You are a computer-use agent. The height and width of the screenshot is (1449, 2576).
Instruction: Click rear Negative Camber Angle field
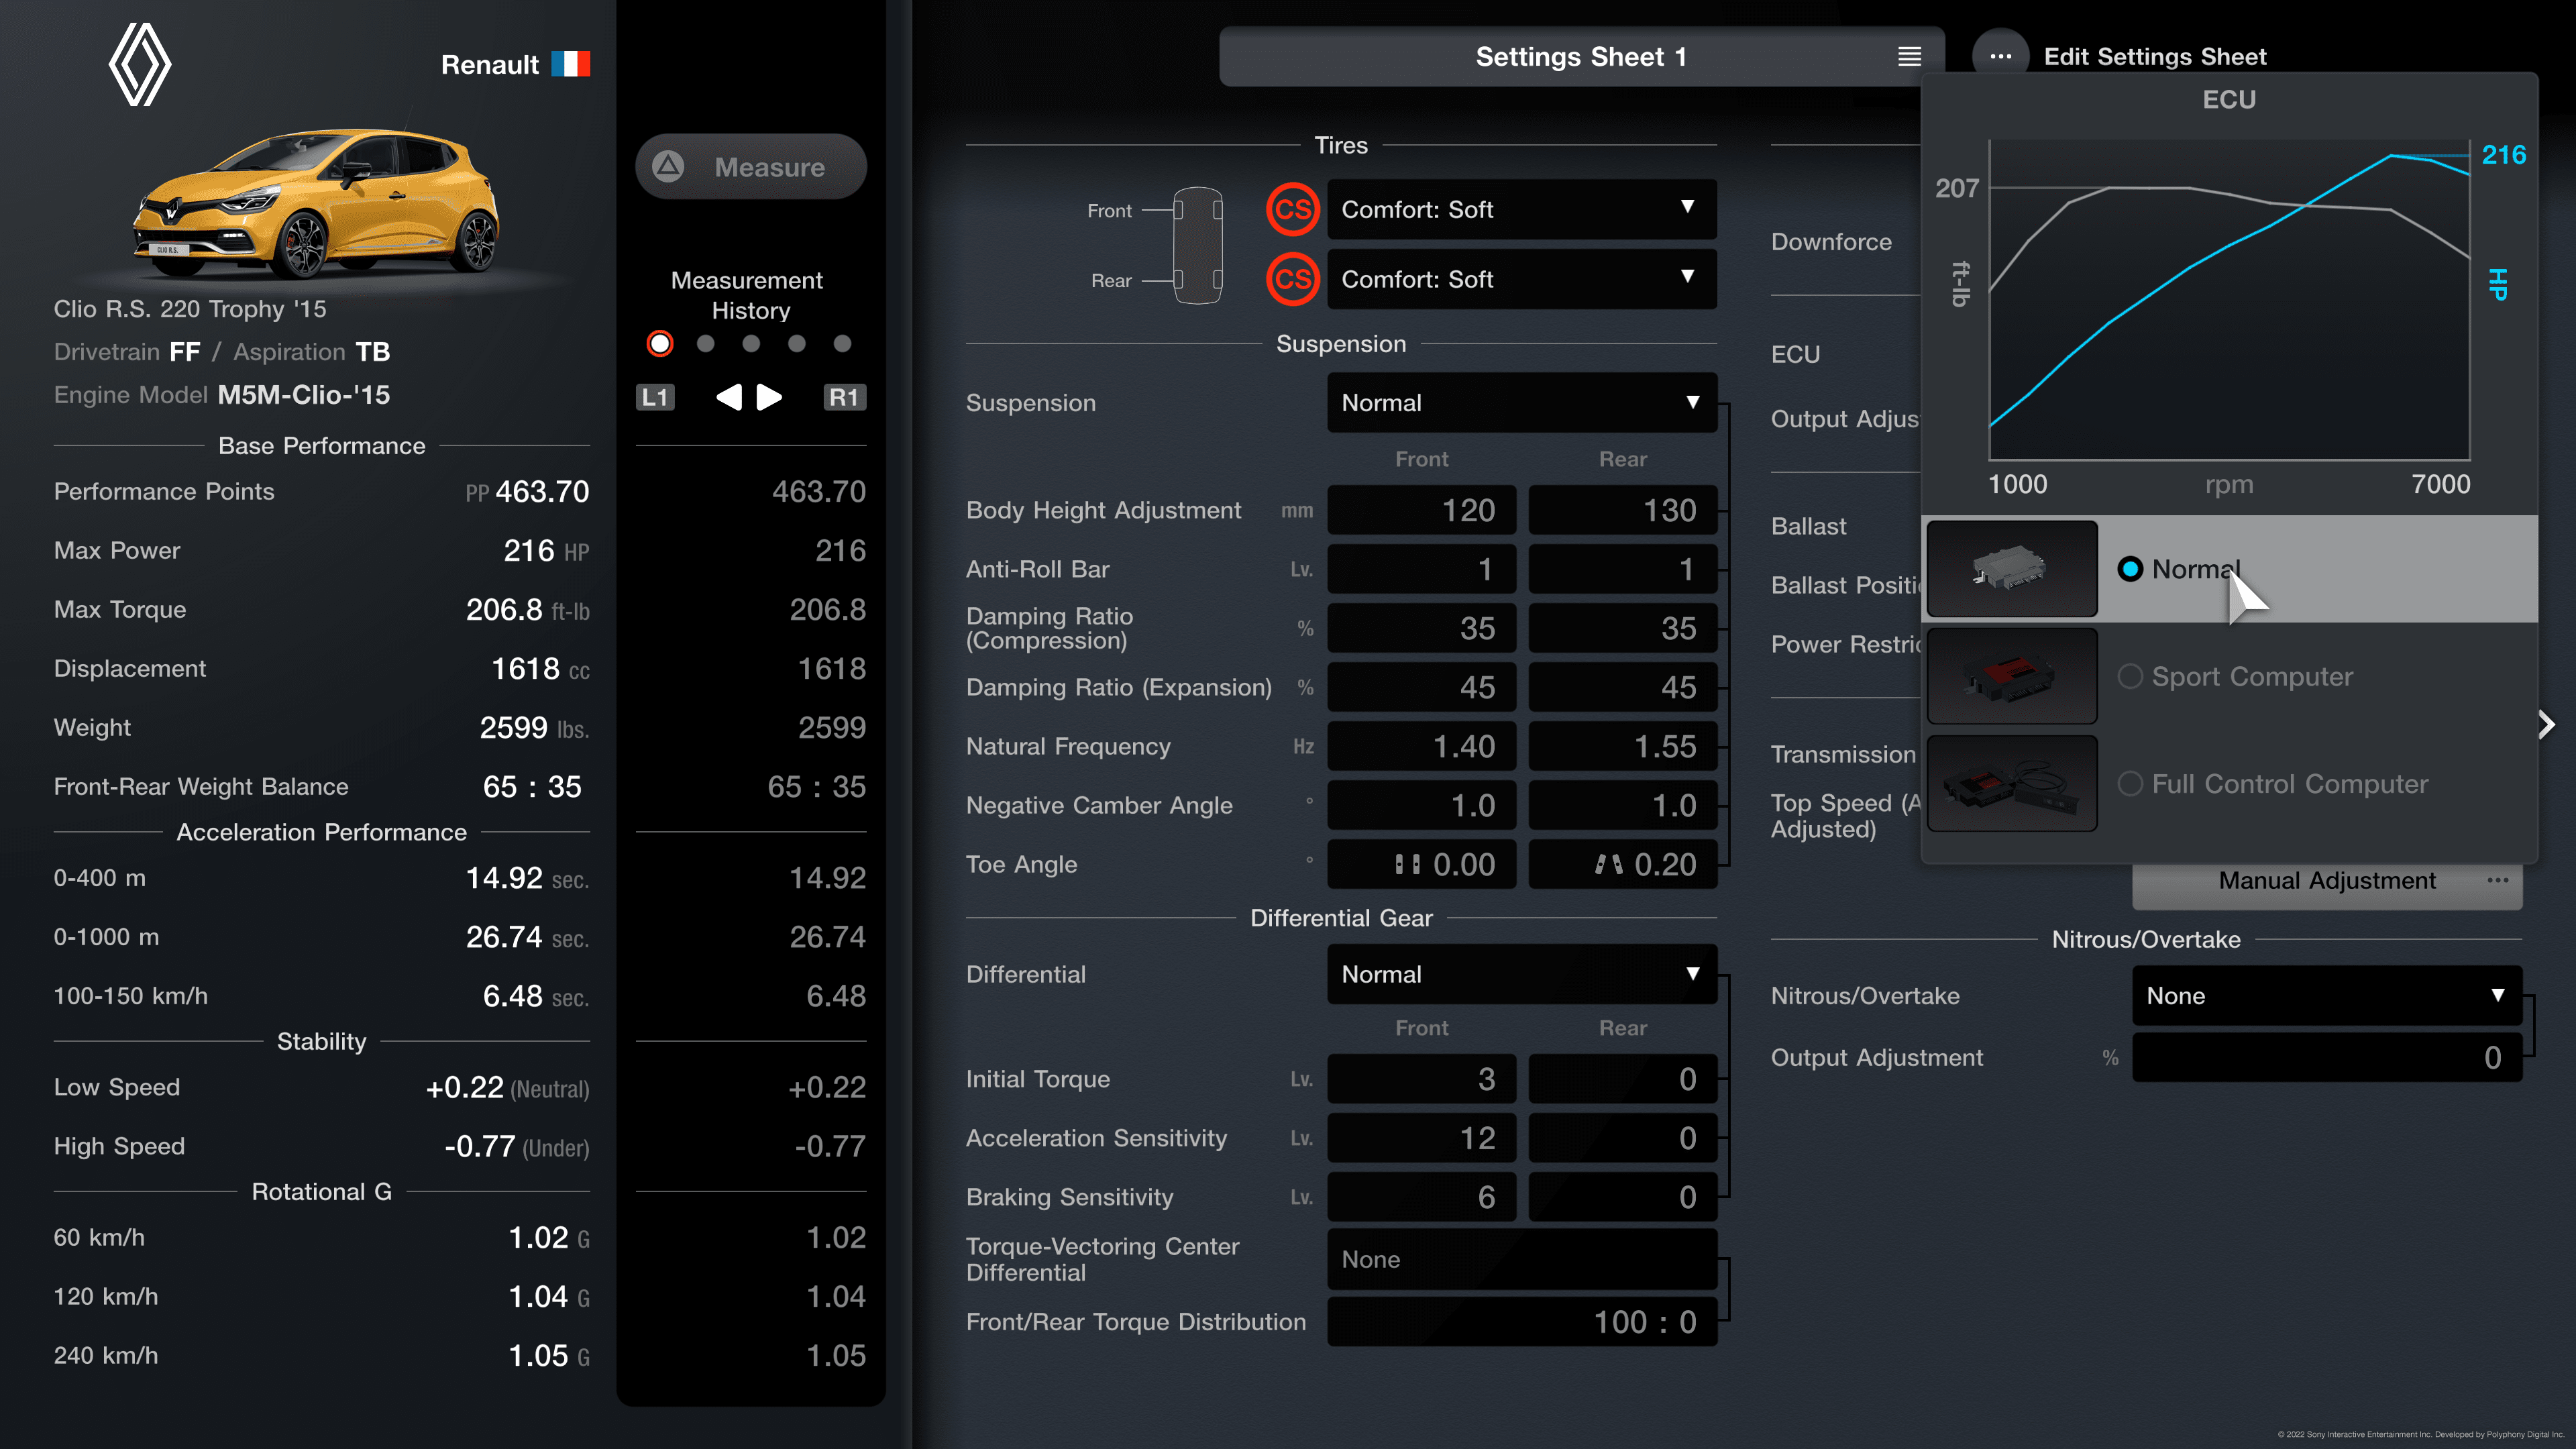click(x=1622, y=805)
